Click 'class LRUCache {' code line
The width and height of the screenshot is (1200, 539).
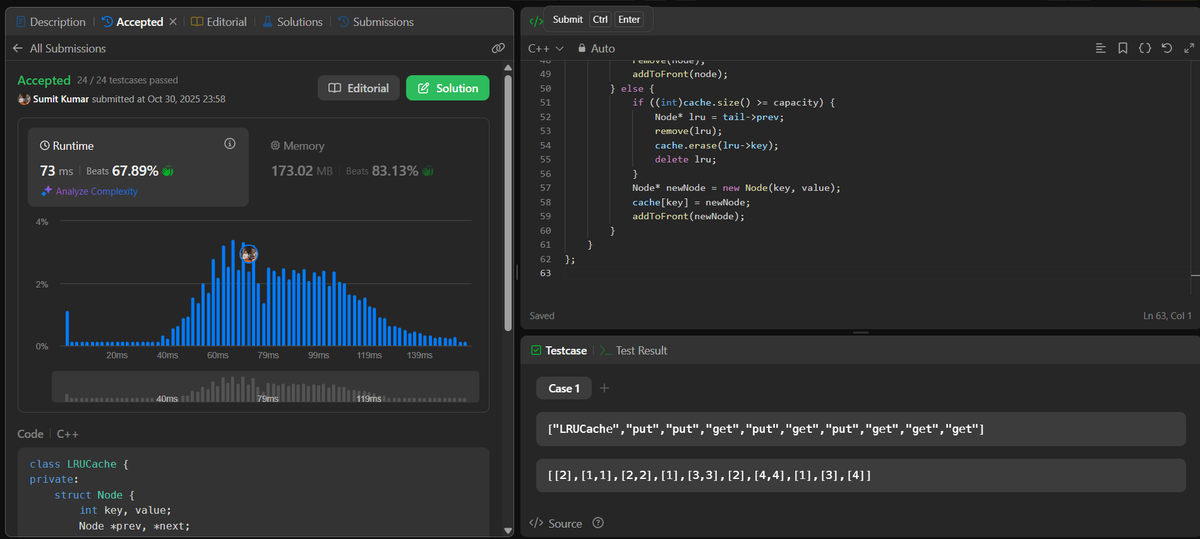[79, 465]
